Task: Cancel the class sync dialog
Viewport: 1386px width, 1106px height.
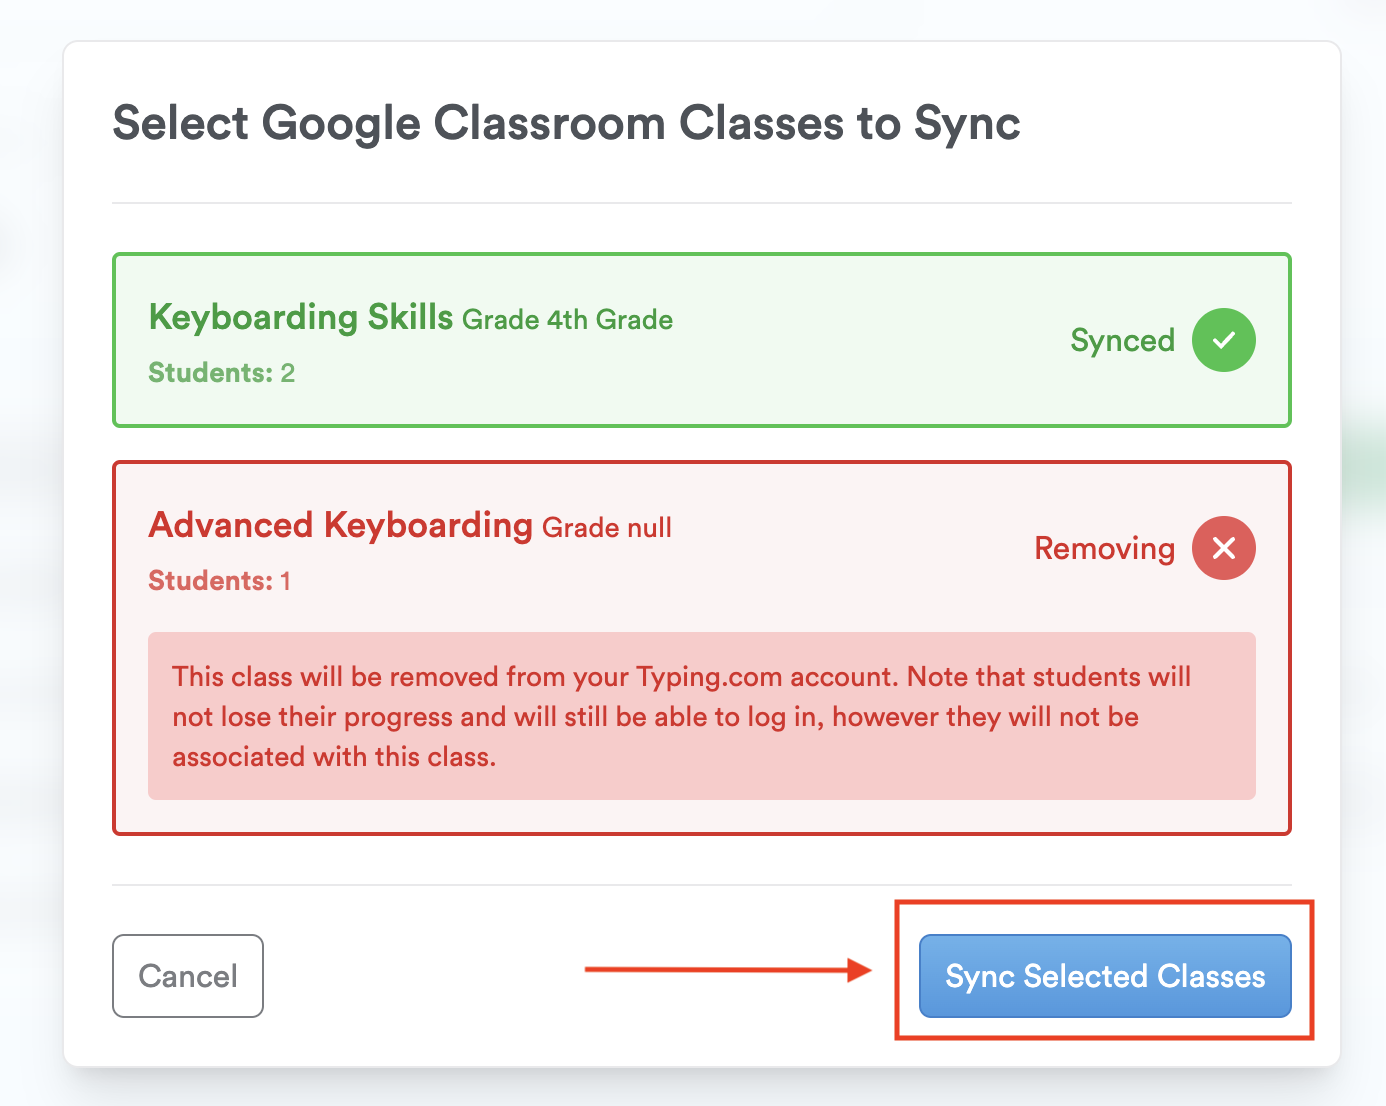Action: coord(188,976)
